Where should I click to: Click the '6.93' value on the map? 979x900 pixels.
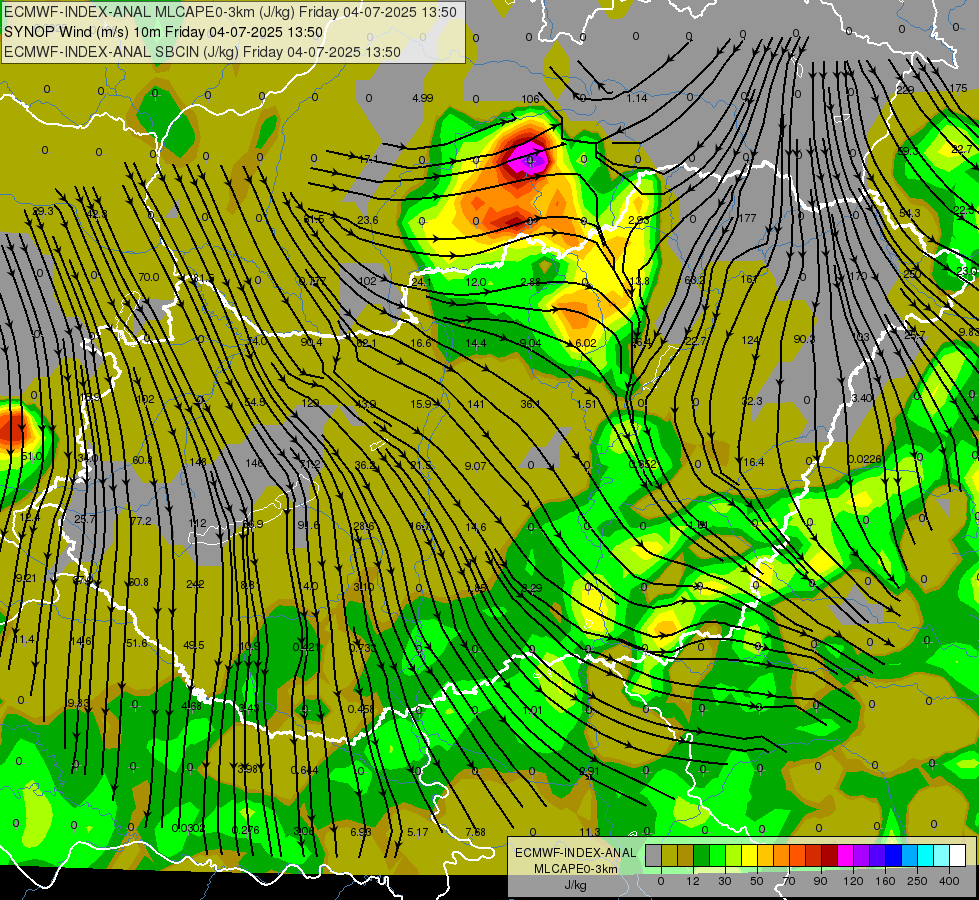click(361, 832)
